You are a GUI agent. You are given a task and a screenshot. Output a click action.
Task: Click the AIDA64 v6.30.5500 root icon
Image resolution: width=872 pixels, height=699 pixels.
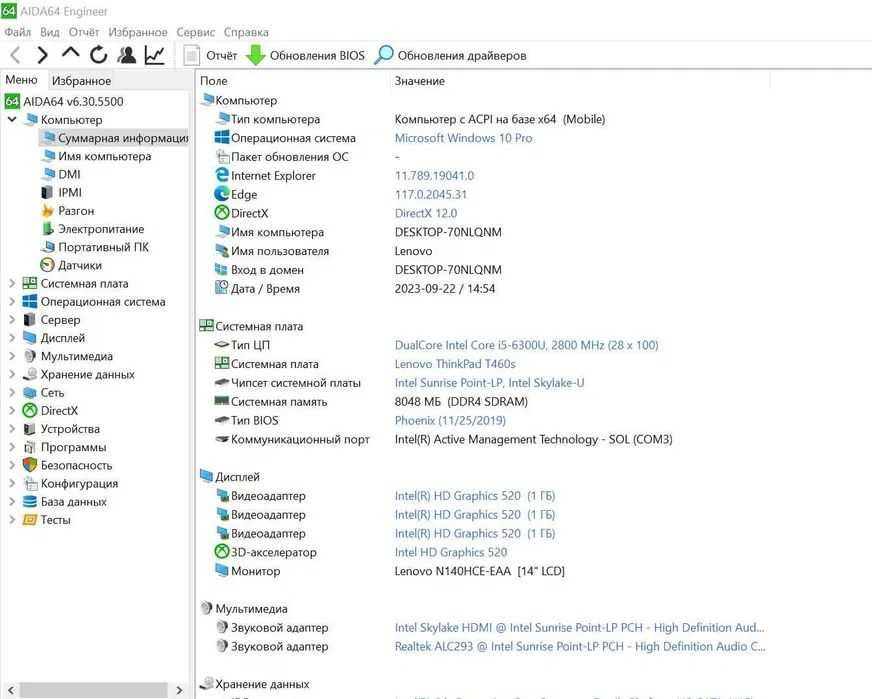coord(12,101)
